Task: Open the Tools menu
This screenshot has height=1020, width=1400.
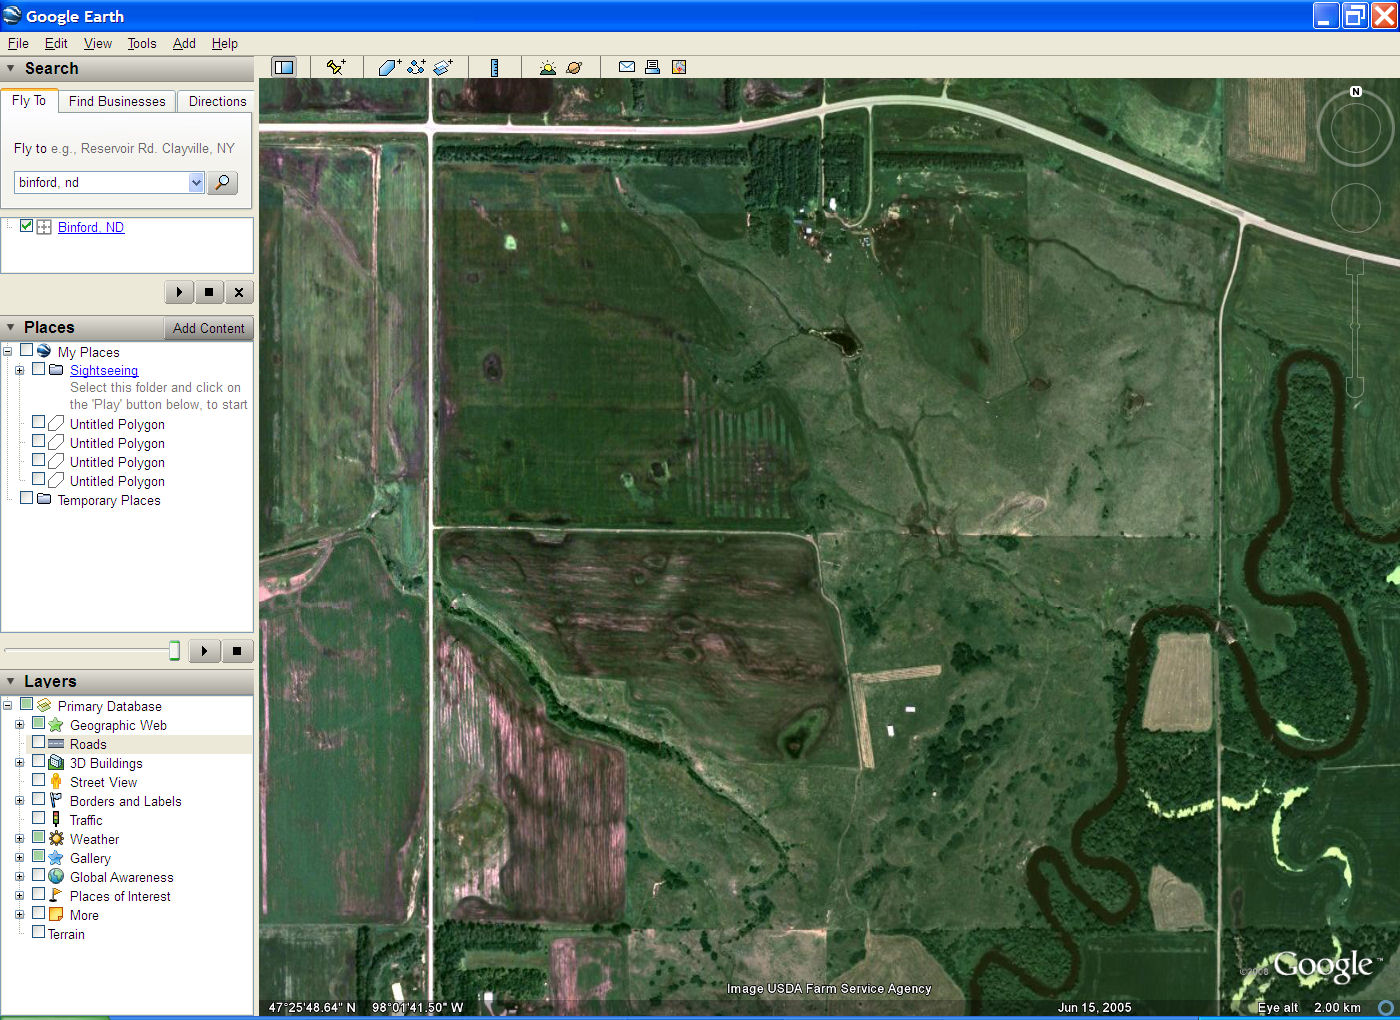Action: click(142, 43)
